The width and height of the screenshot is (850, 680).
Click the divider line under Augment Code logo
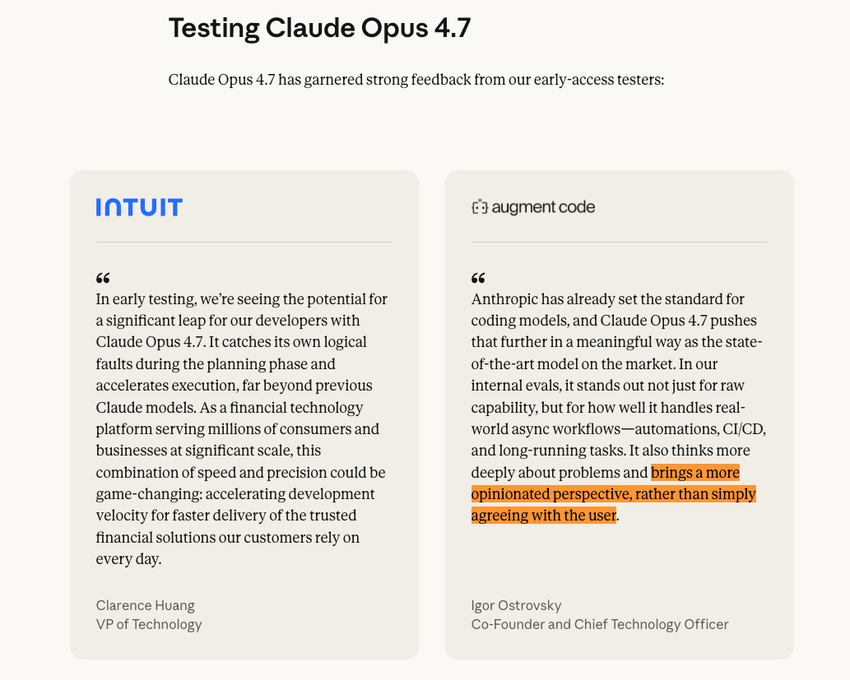[x=619, y=242]
